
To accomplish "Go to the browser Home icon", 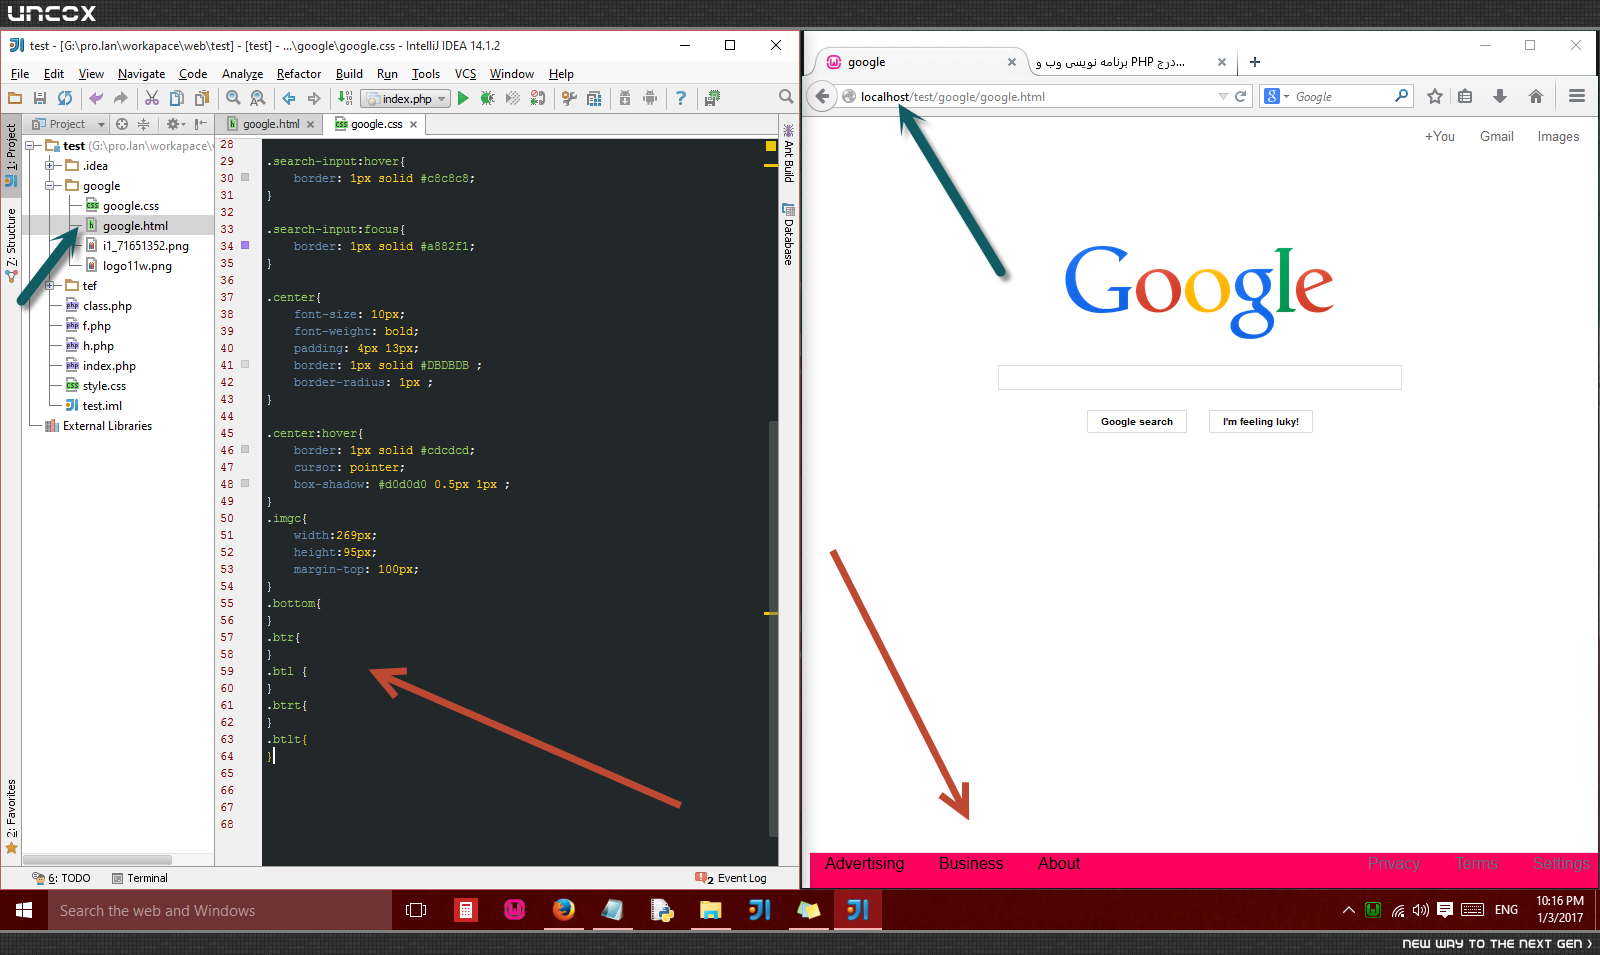I will 1536,96.
